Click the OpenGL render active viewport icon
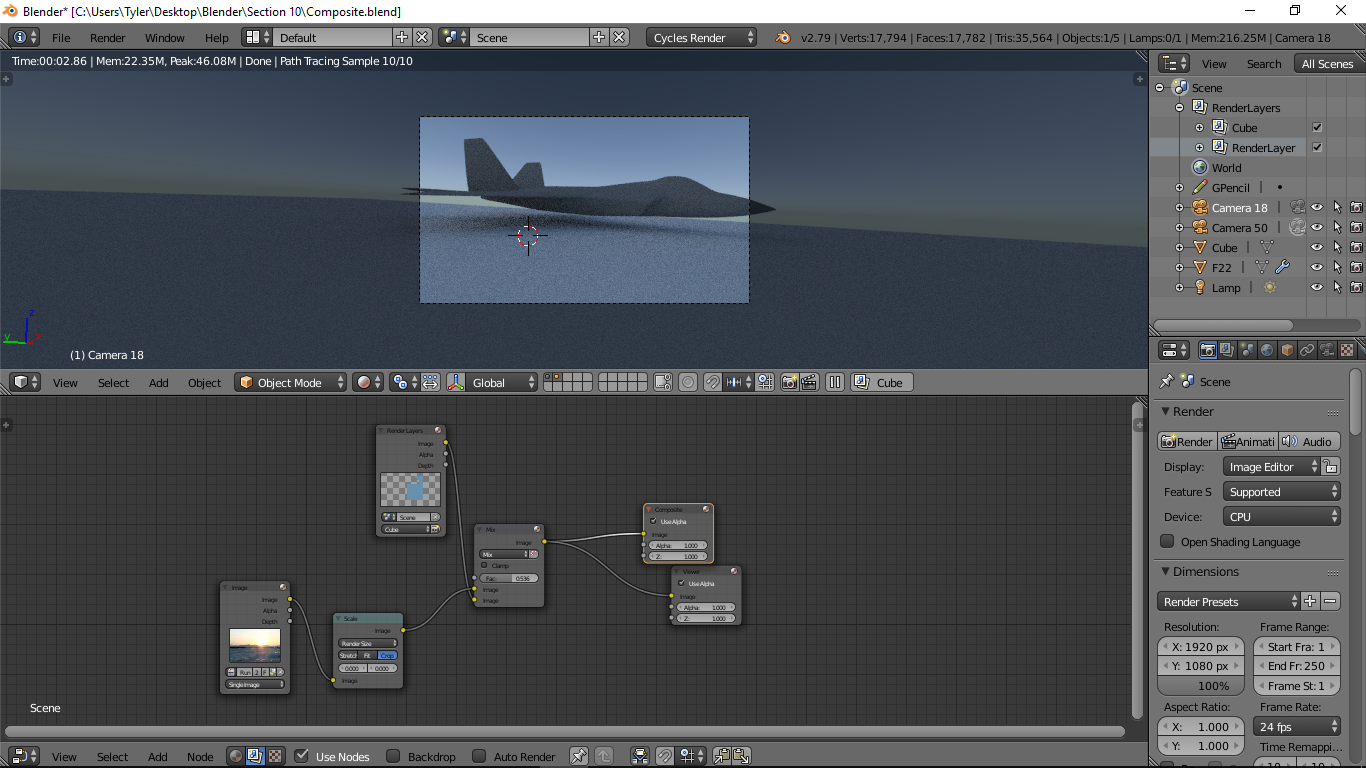 tap(789, 382)
